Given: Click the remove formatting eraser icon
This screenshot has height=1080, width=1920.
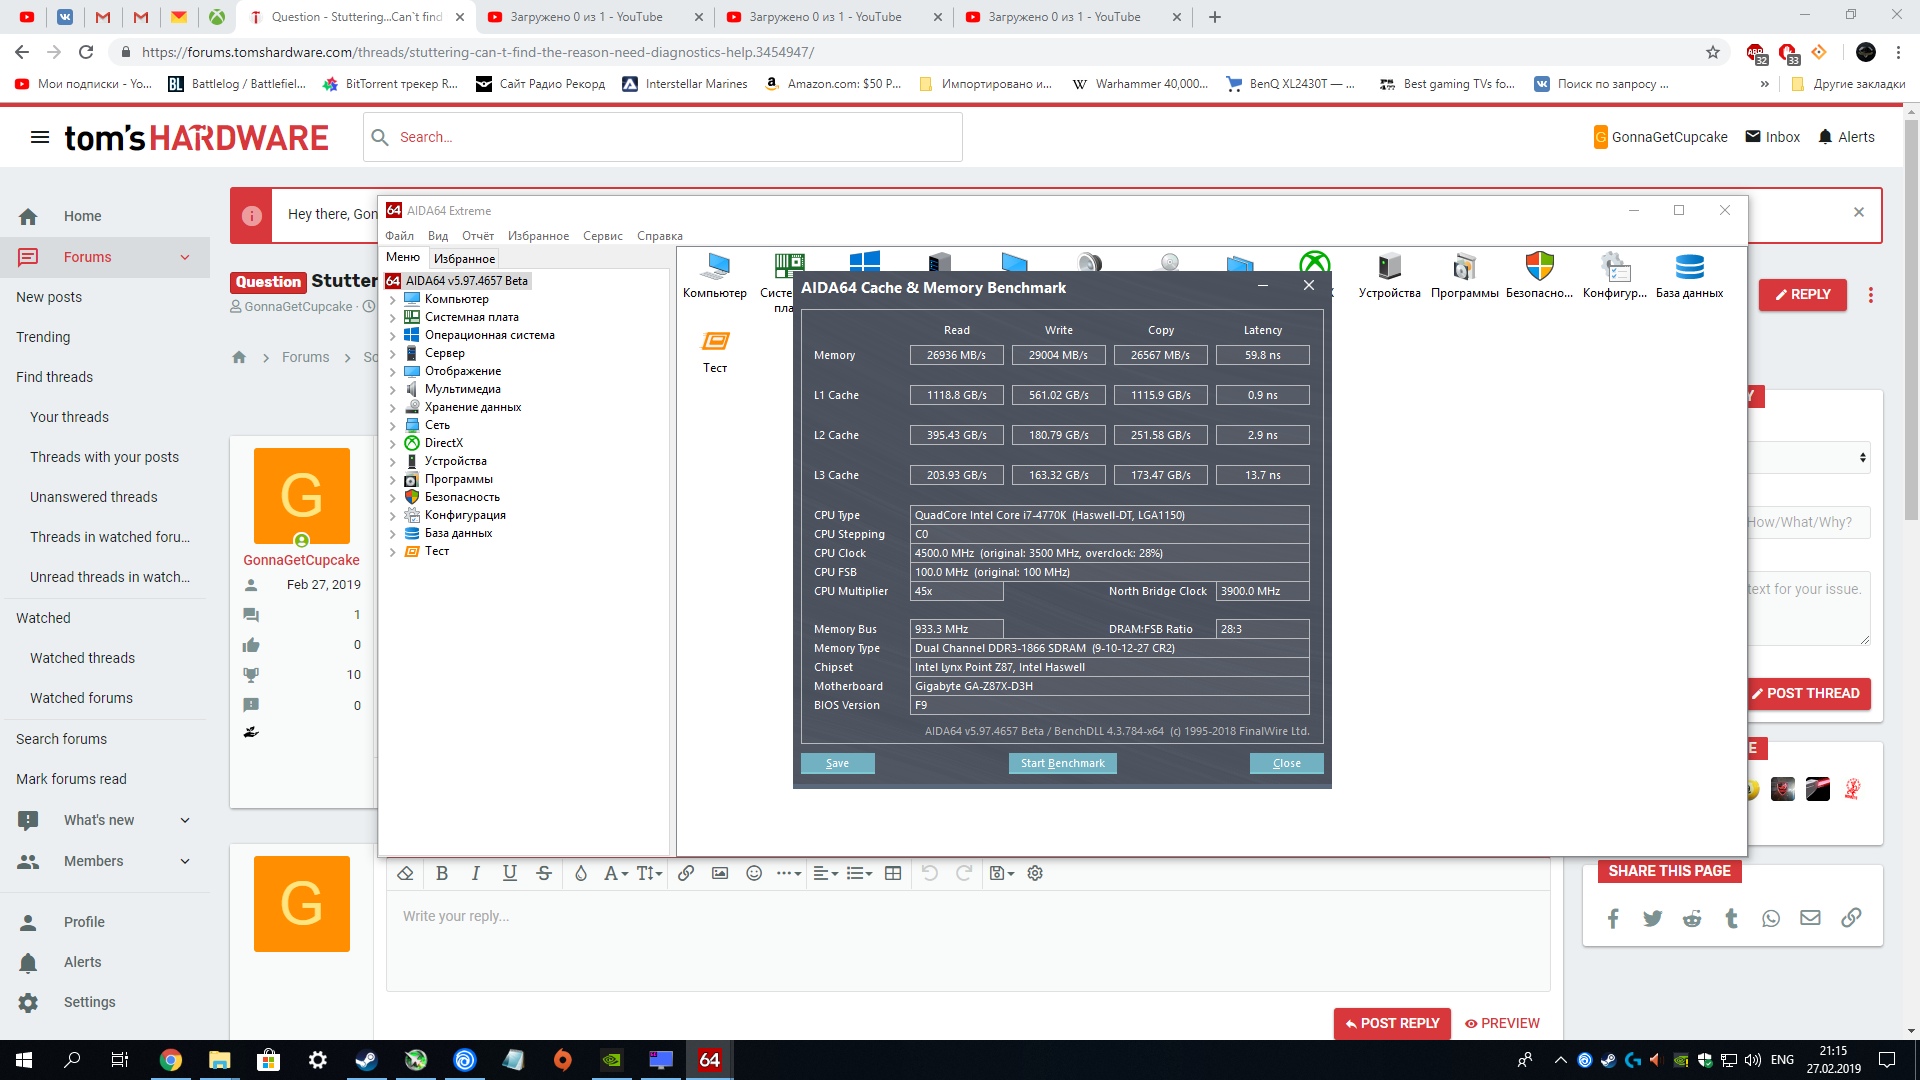Looking at the screenshot, I should 405,873.
